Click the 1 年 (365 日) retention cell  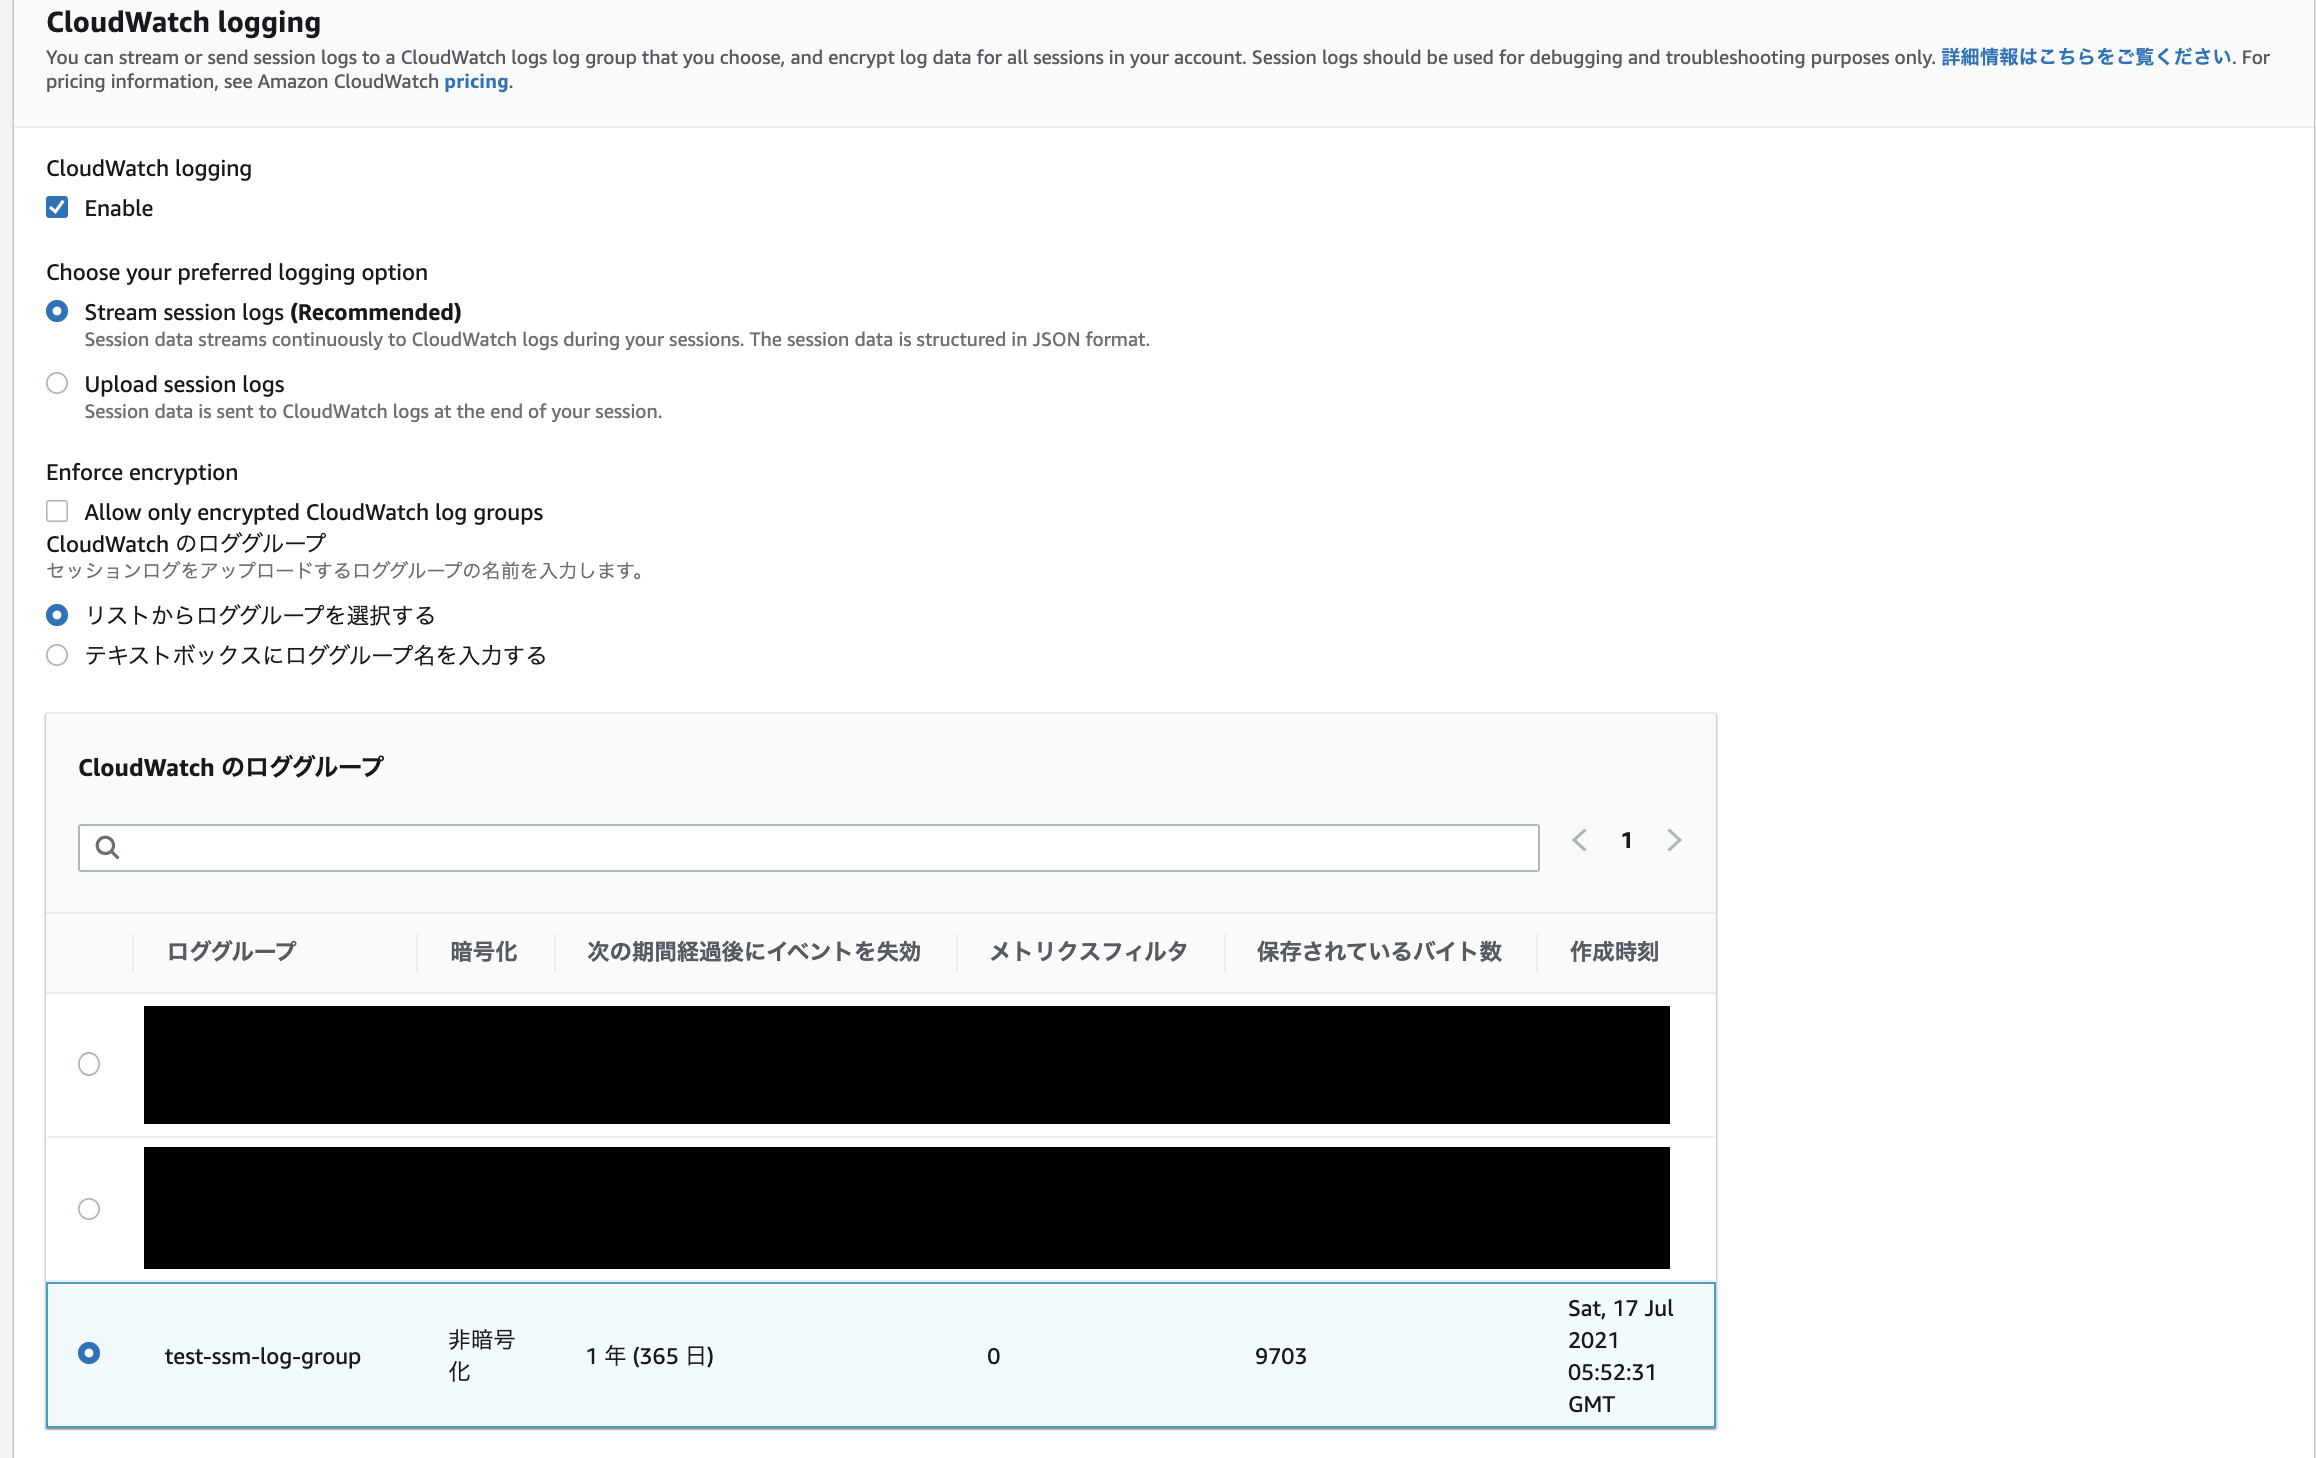coord(650,1356)
